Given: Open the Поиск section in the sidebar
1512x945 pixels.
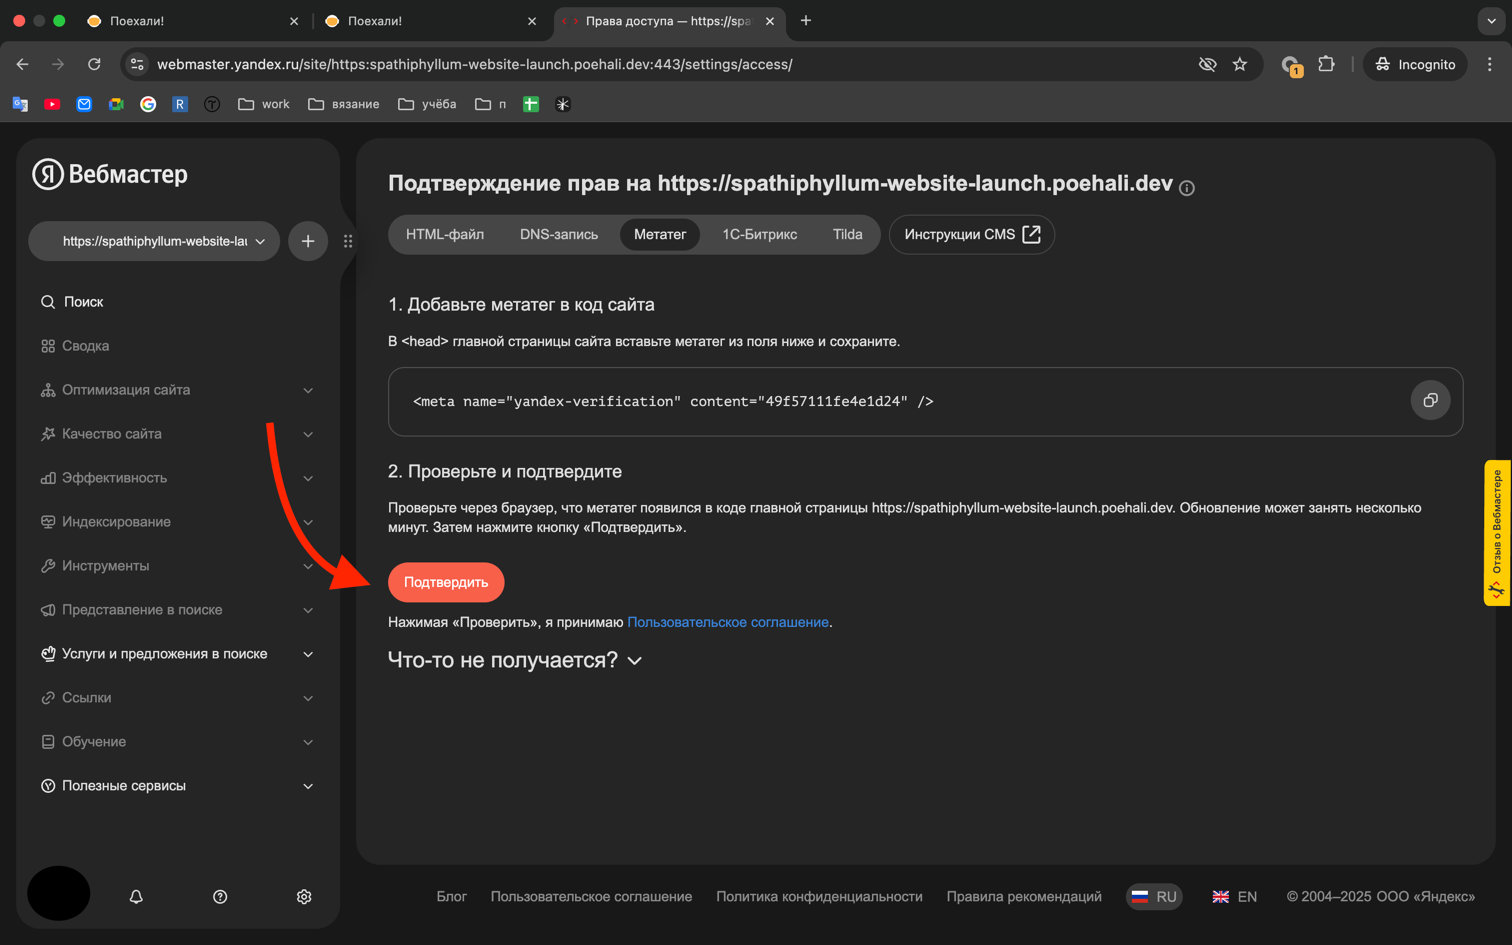Looking at the screenshot, I should tap(83, 301).
